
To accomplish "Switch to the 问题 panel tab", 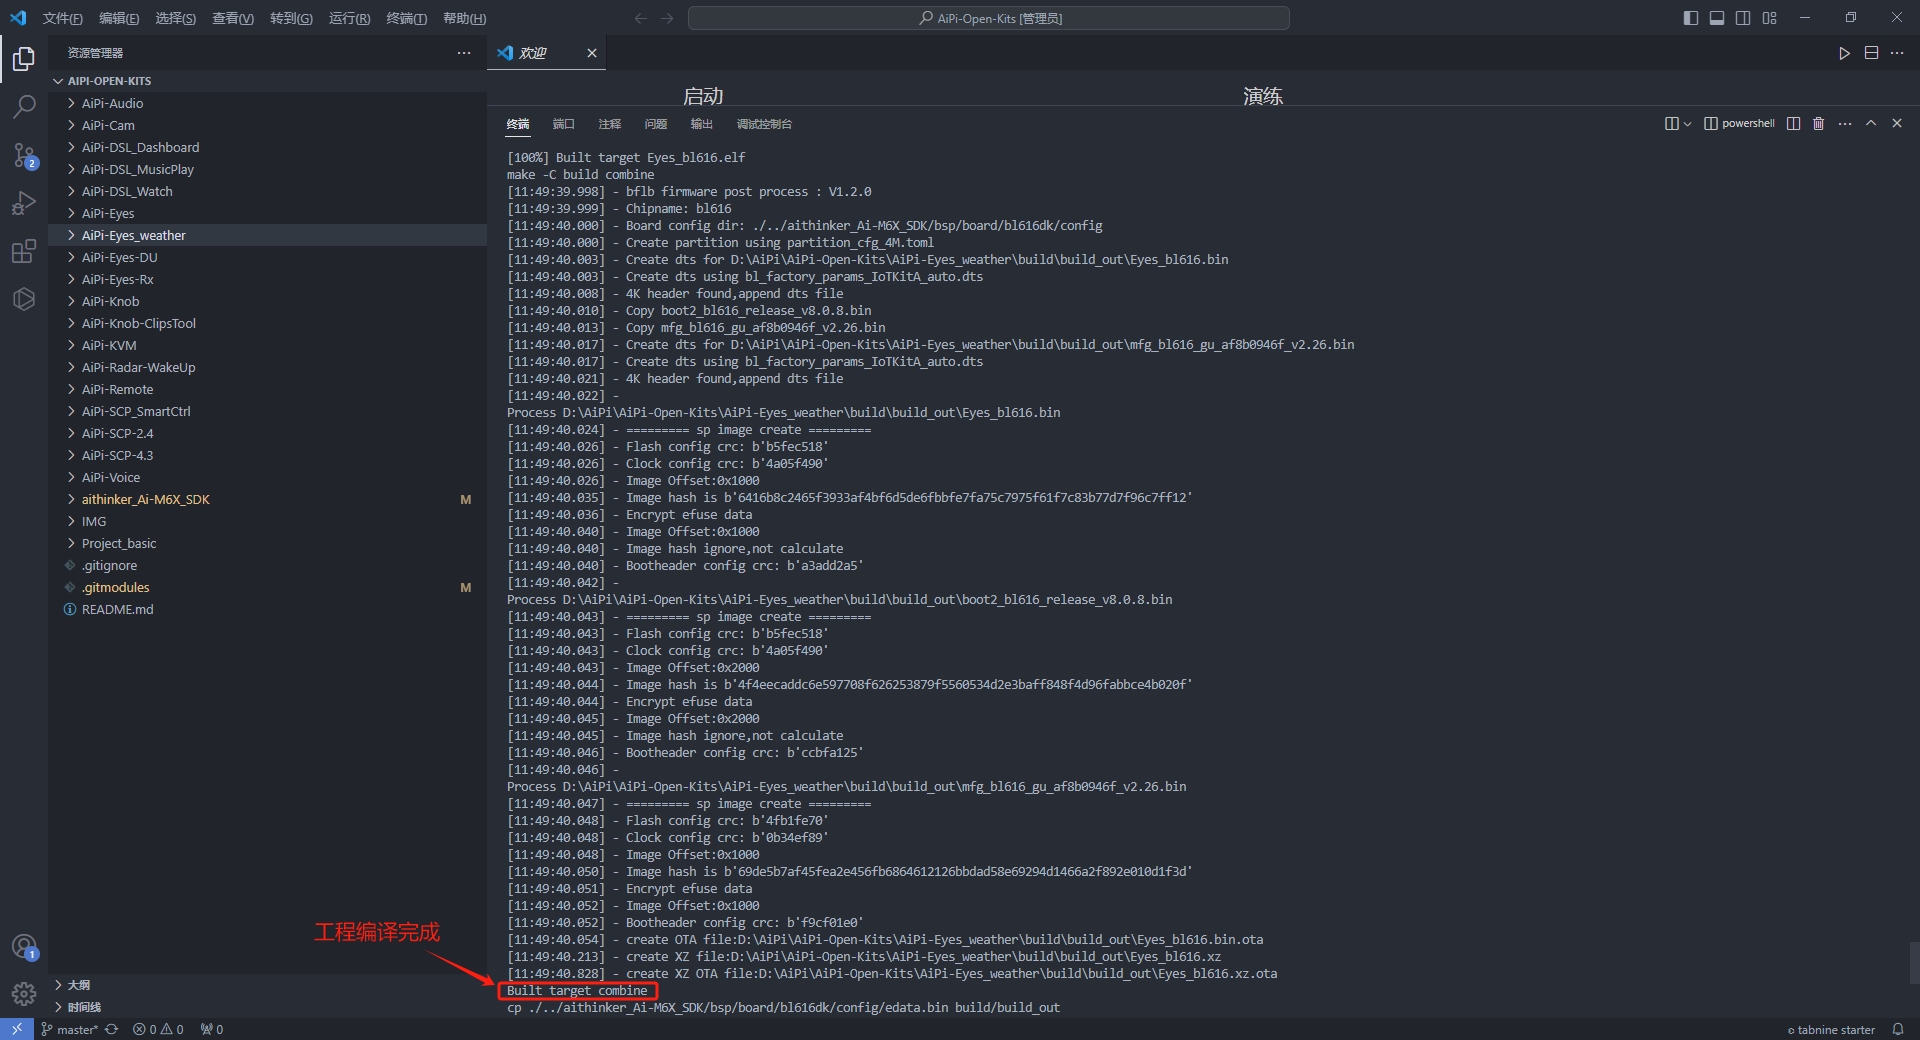I will [656, 124].
